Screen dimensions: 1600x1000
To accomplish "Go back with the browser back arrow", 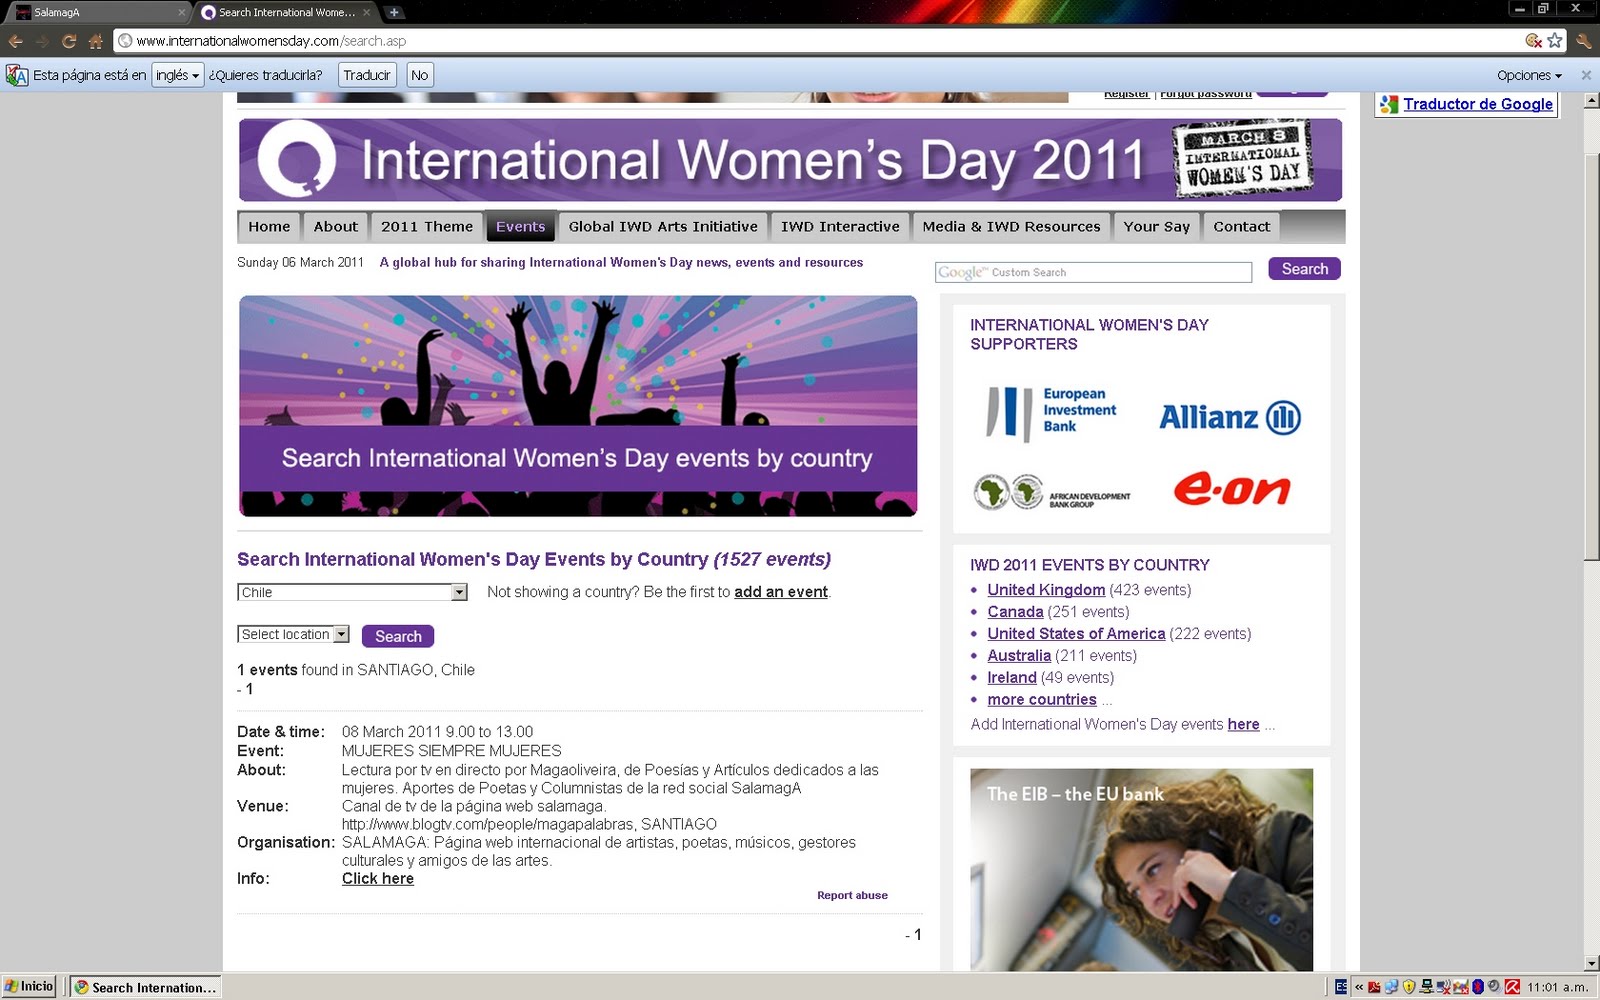I will (16, 41).
